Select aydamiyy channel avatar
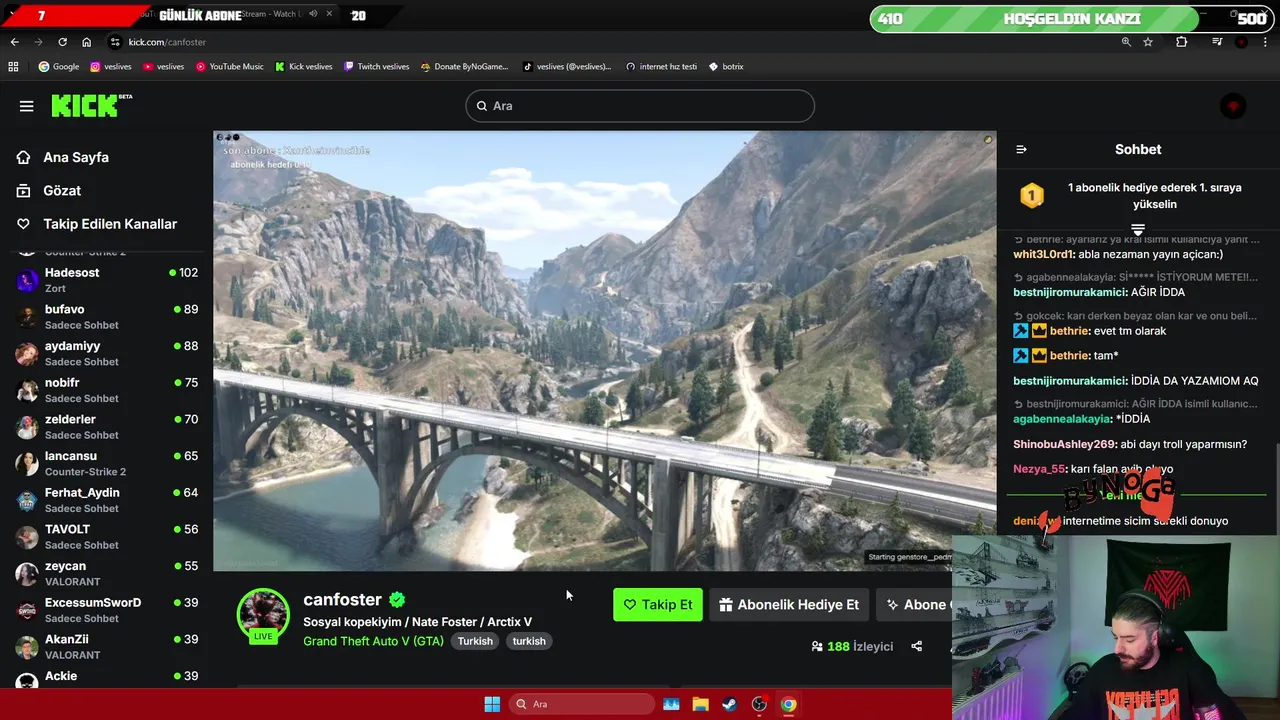This screenshot has height=720, width=1280. 27,353
